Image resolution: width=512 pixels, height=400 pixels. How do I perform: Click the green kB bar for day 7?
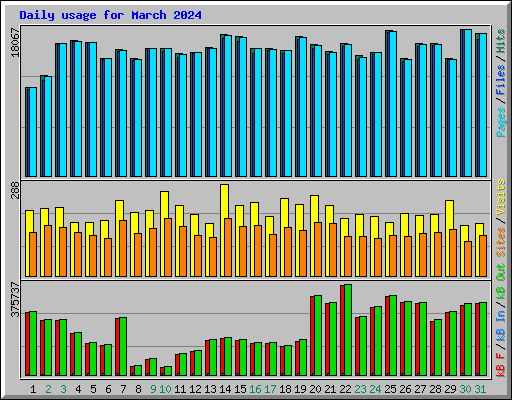coord(123,347)
